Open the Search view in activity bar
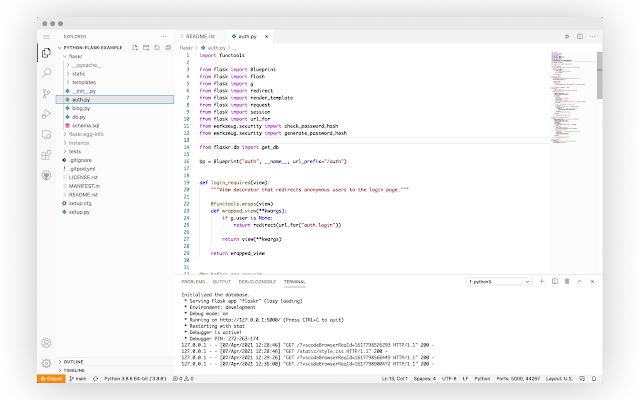Viewport: 640px width, 400px height. [46, 73]
